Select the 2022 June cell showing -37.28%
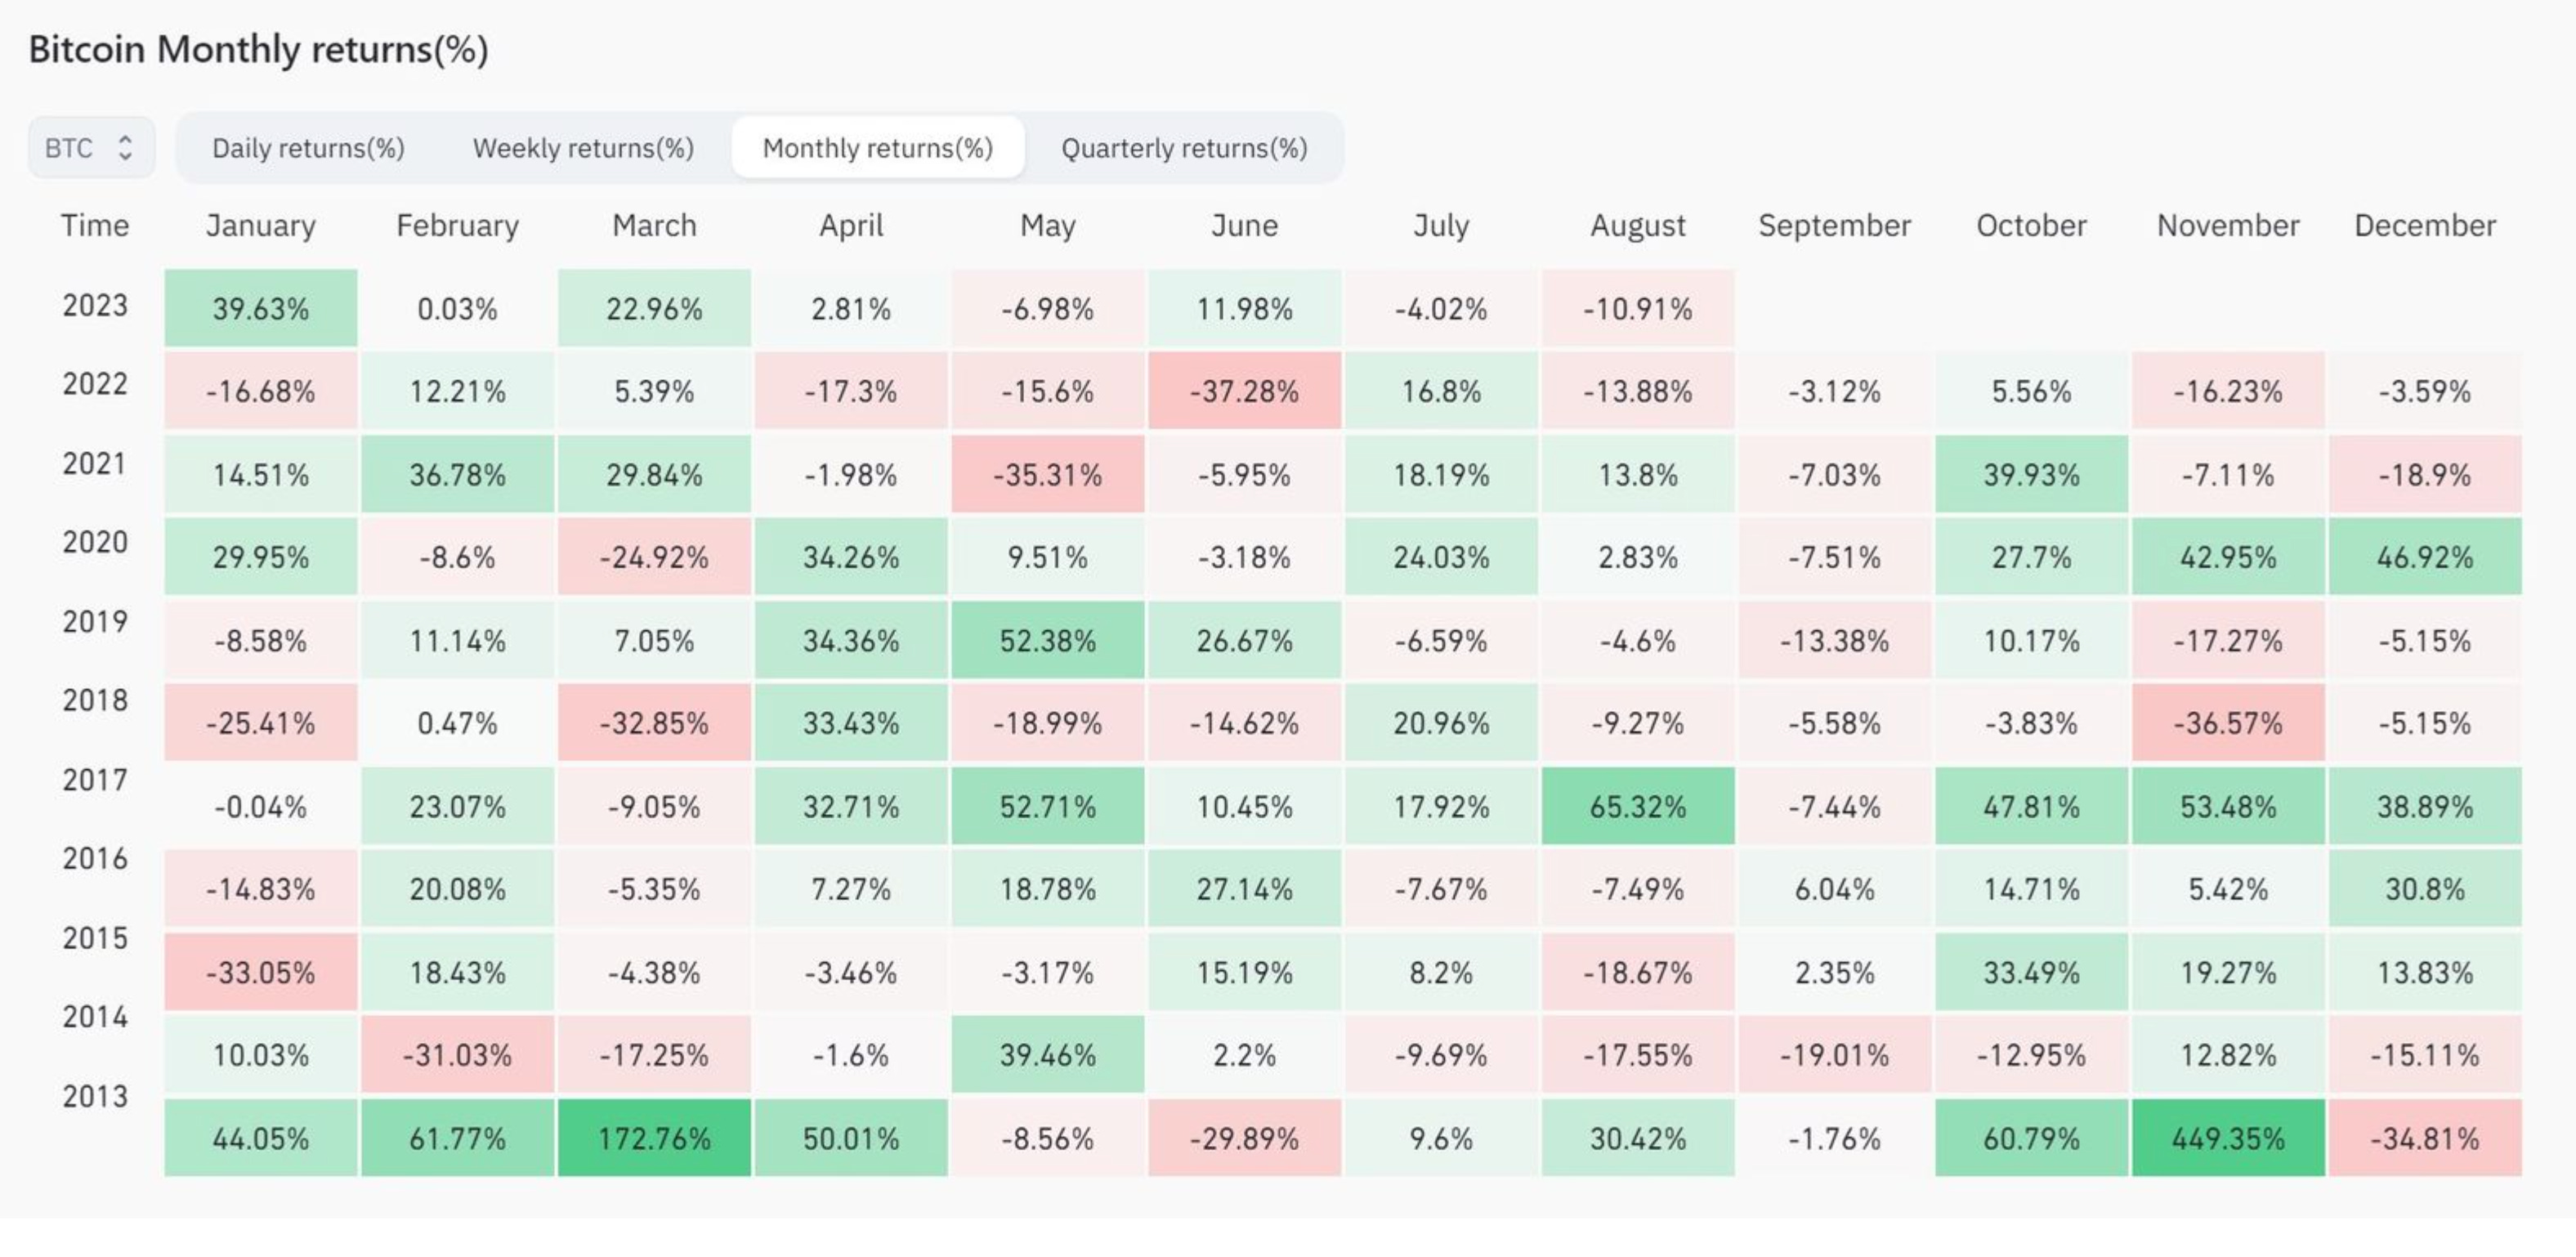 pyautogui.click(x=1244, y=391)
